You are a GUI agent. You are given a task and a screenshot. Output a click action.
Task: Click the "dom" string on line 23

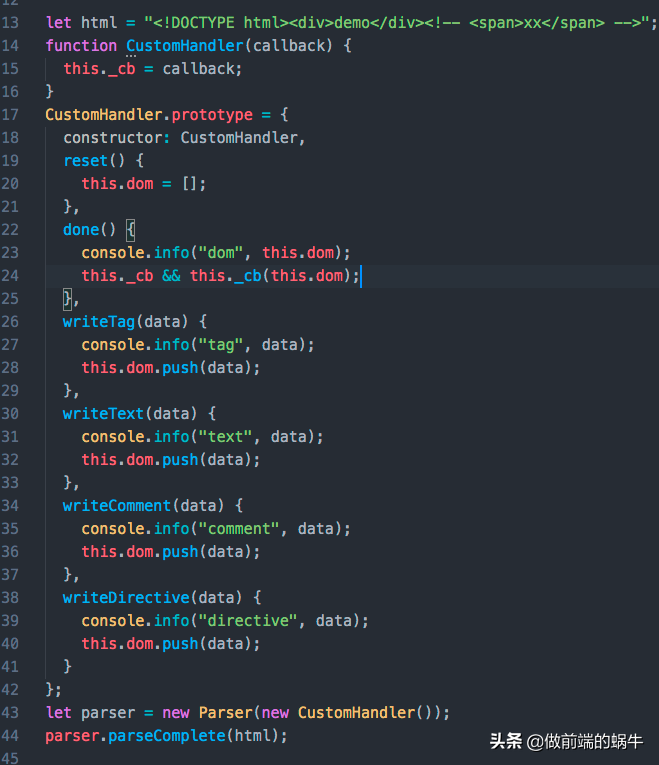pos(221,253)
